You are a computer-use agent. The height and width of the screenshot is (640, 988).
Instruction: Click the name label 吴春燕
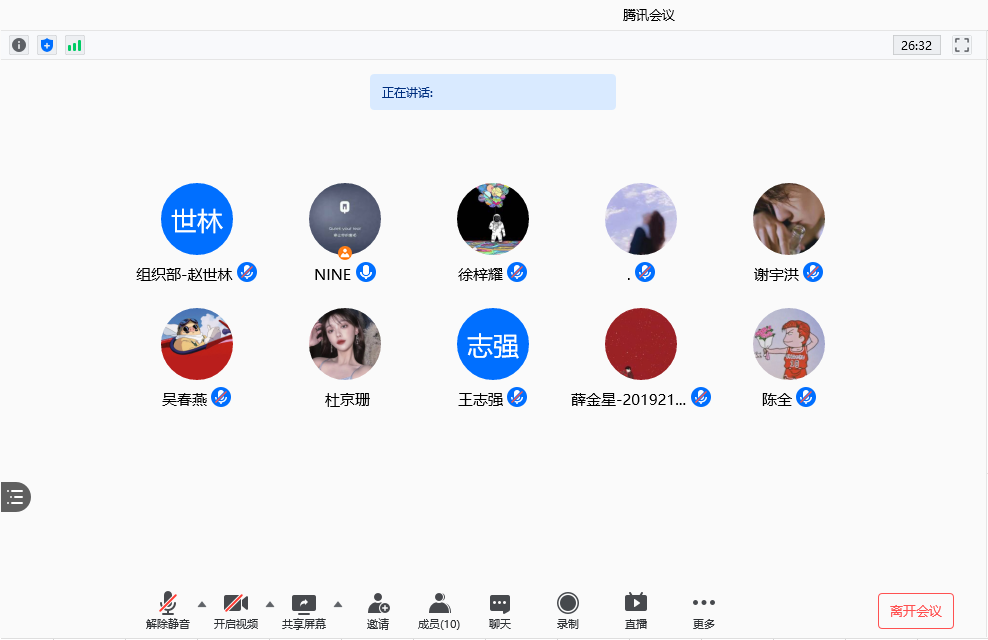coord(184,399)
